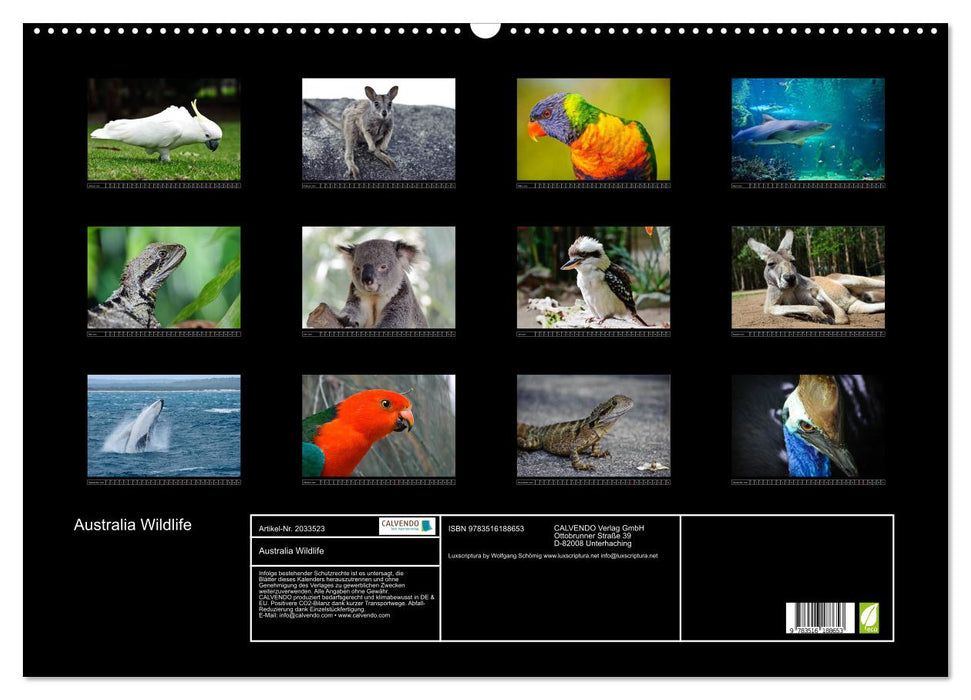Click the blue square in the CALVENDO logo
971x700 pixels.
428,528
